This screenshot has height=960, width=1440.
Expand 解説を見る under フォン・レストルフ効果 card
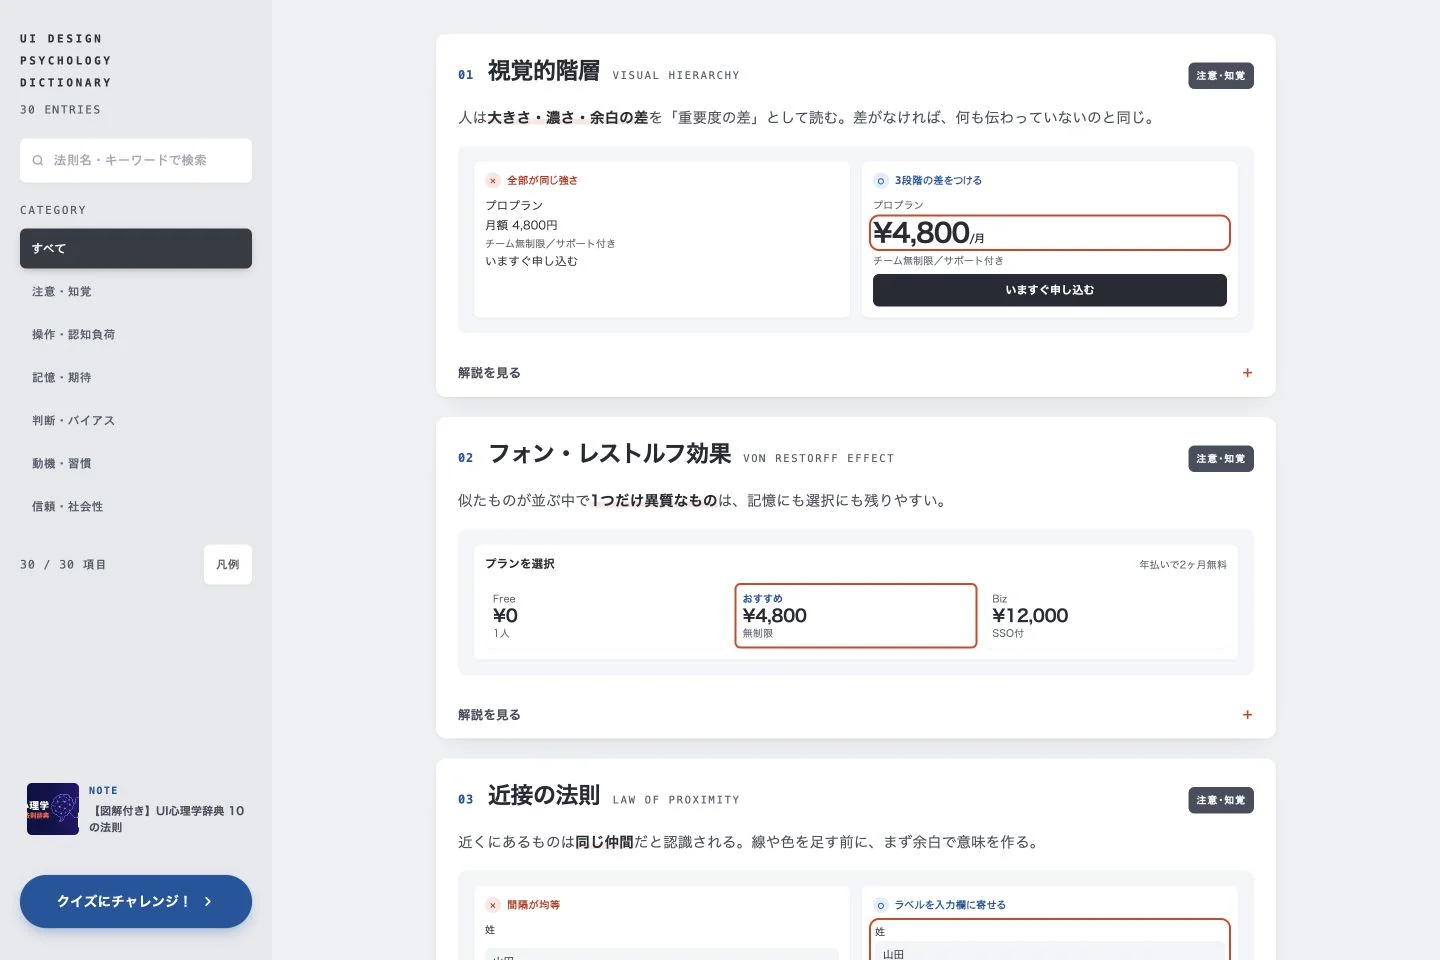[855, 715]
